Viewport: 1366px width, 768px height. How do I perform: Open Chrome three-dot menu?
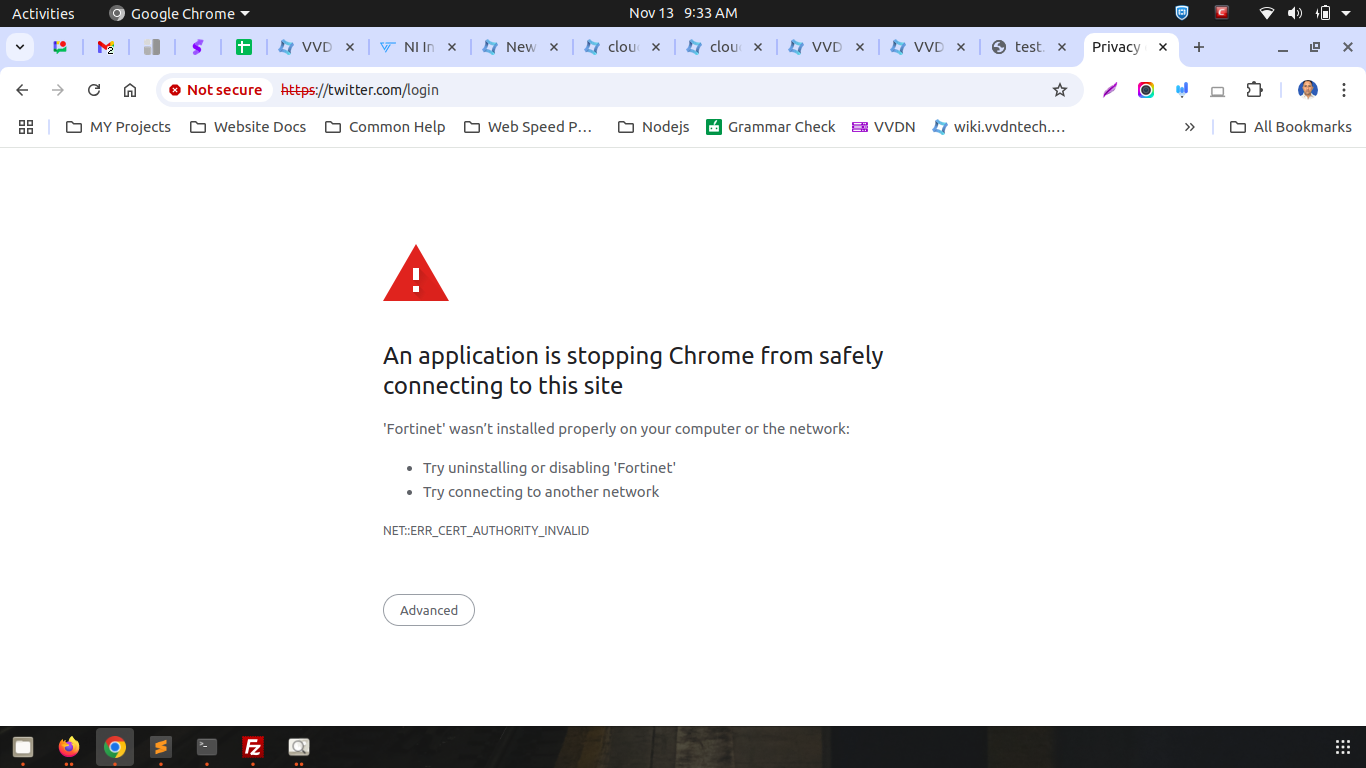coord(1344,90)
